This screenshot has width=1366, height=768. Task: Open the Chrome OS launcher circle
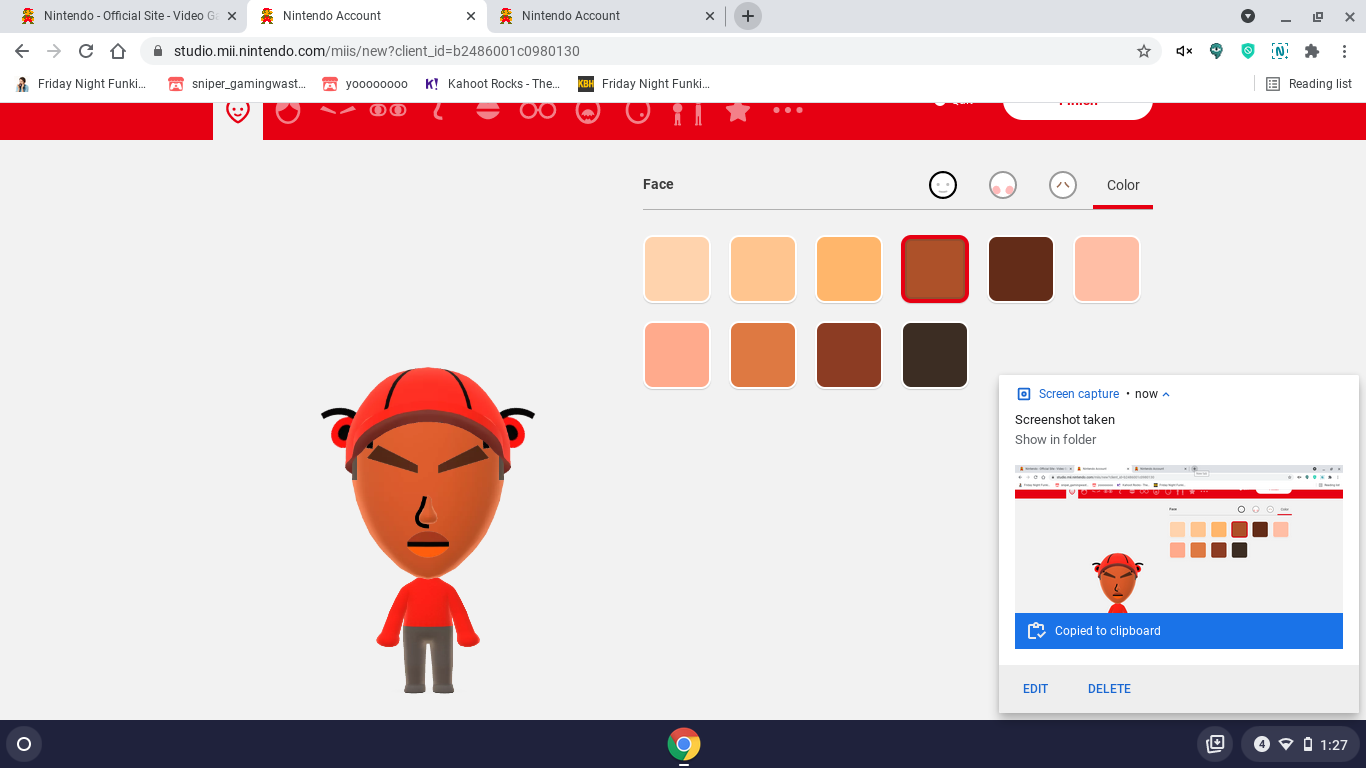pos(24,744)
